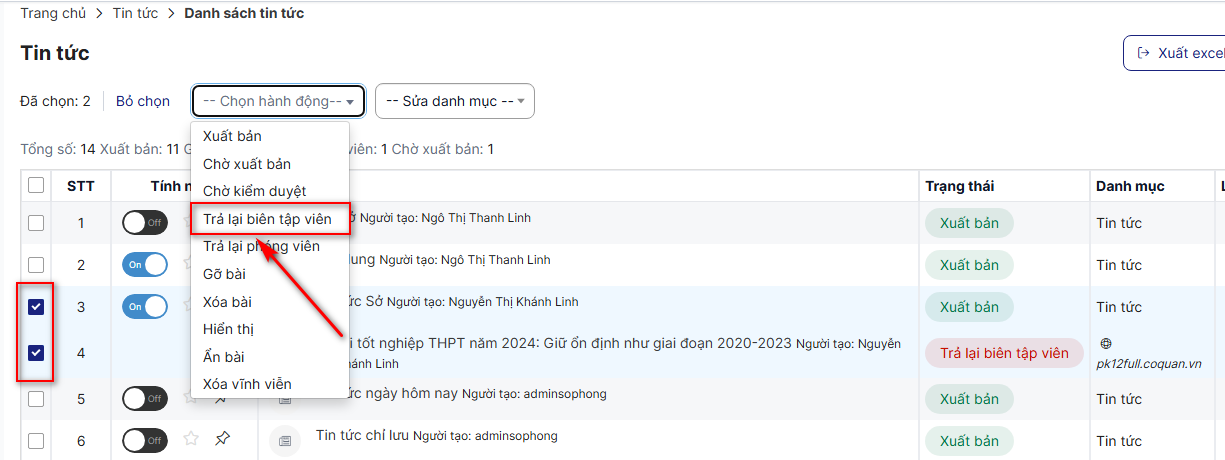Uncheck the checkbox for row 3
The image size is (1225, 460).
coord(36,307)
